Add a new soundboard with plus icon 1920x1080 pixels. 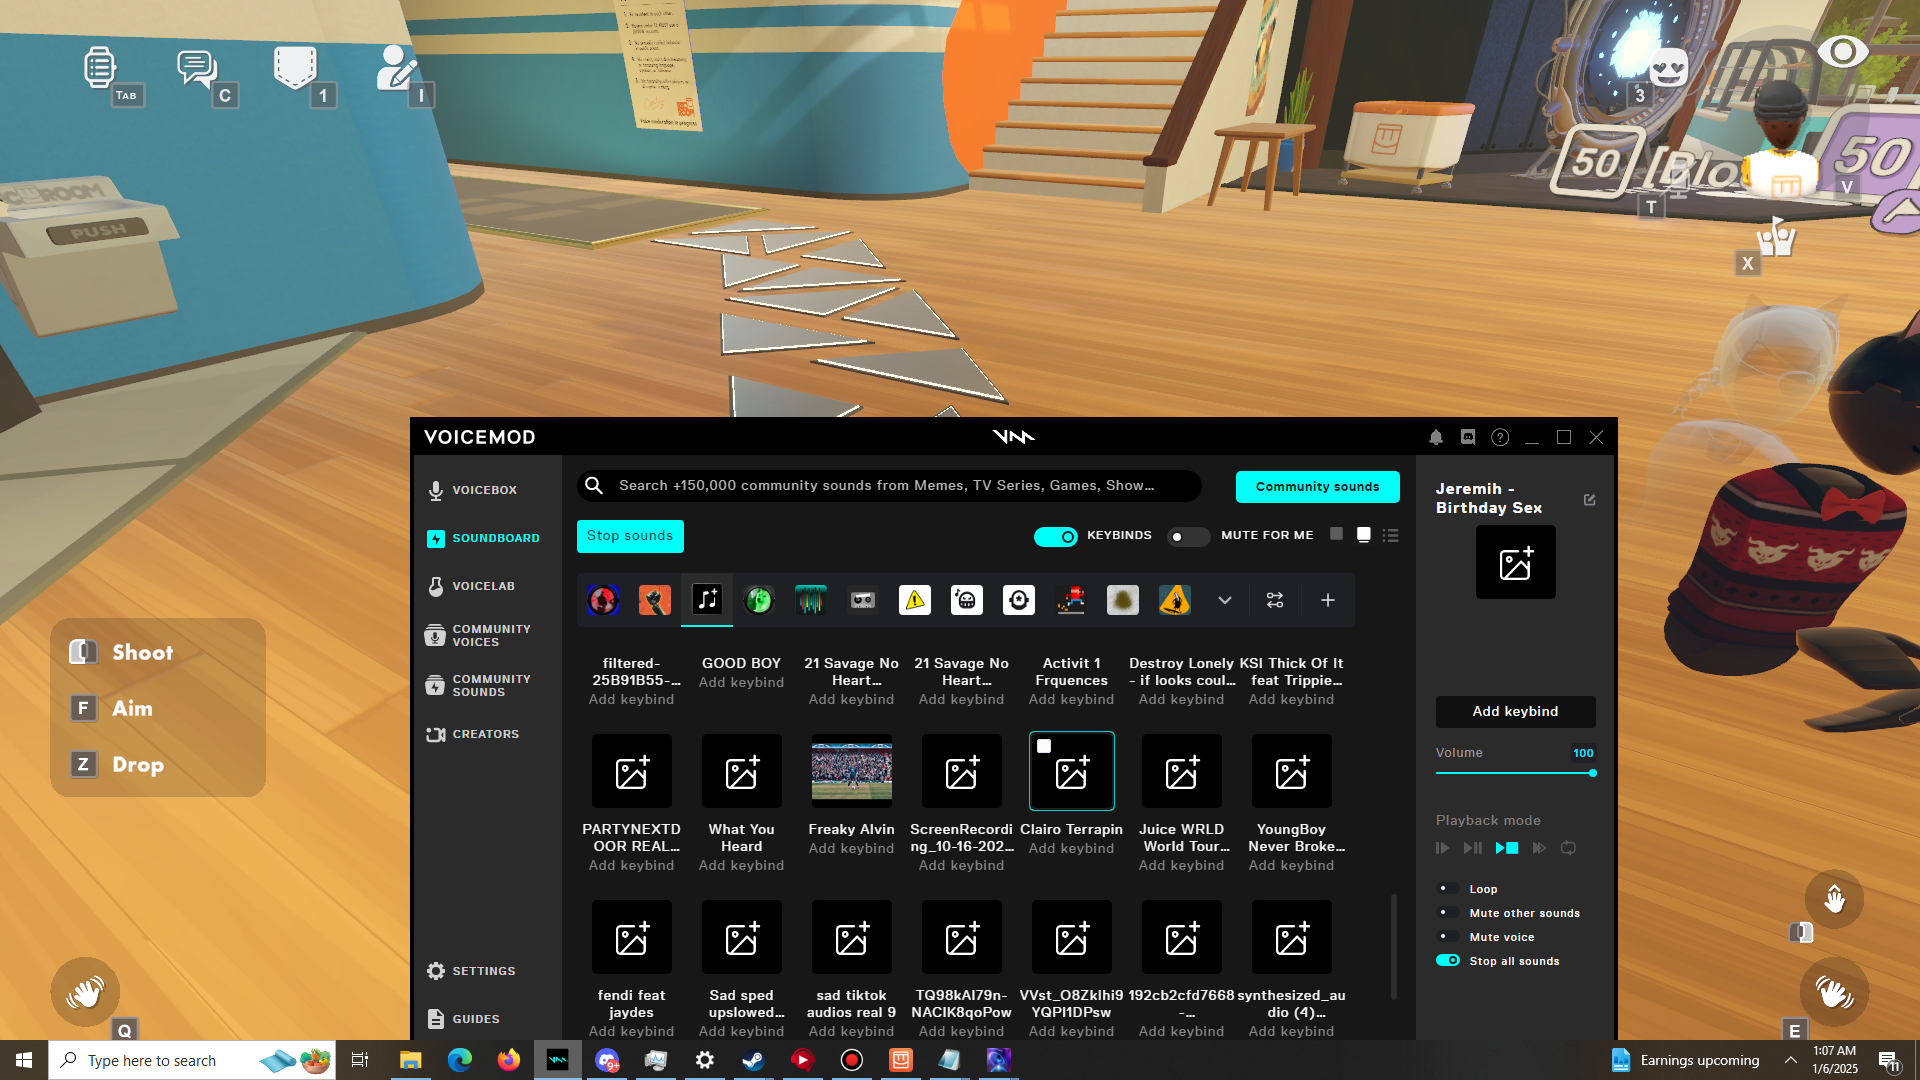coord(1328,600)
